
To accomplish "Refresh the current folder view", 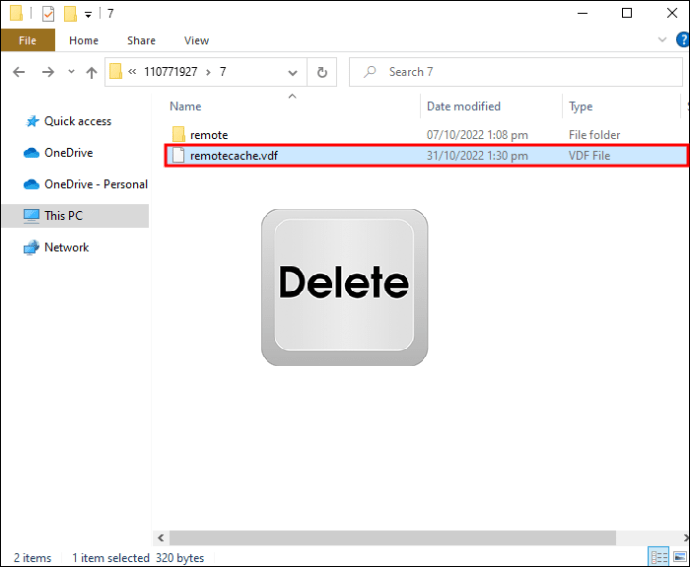I will (322, 72).
